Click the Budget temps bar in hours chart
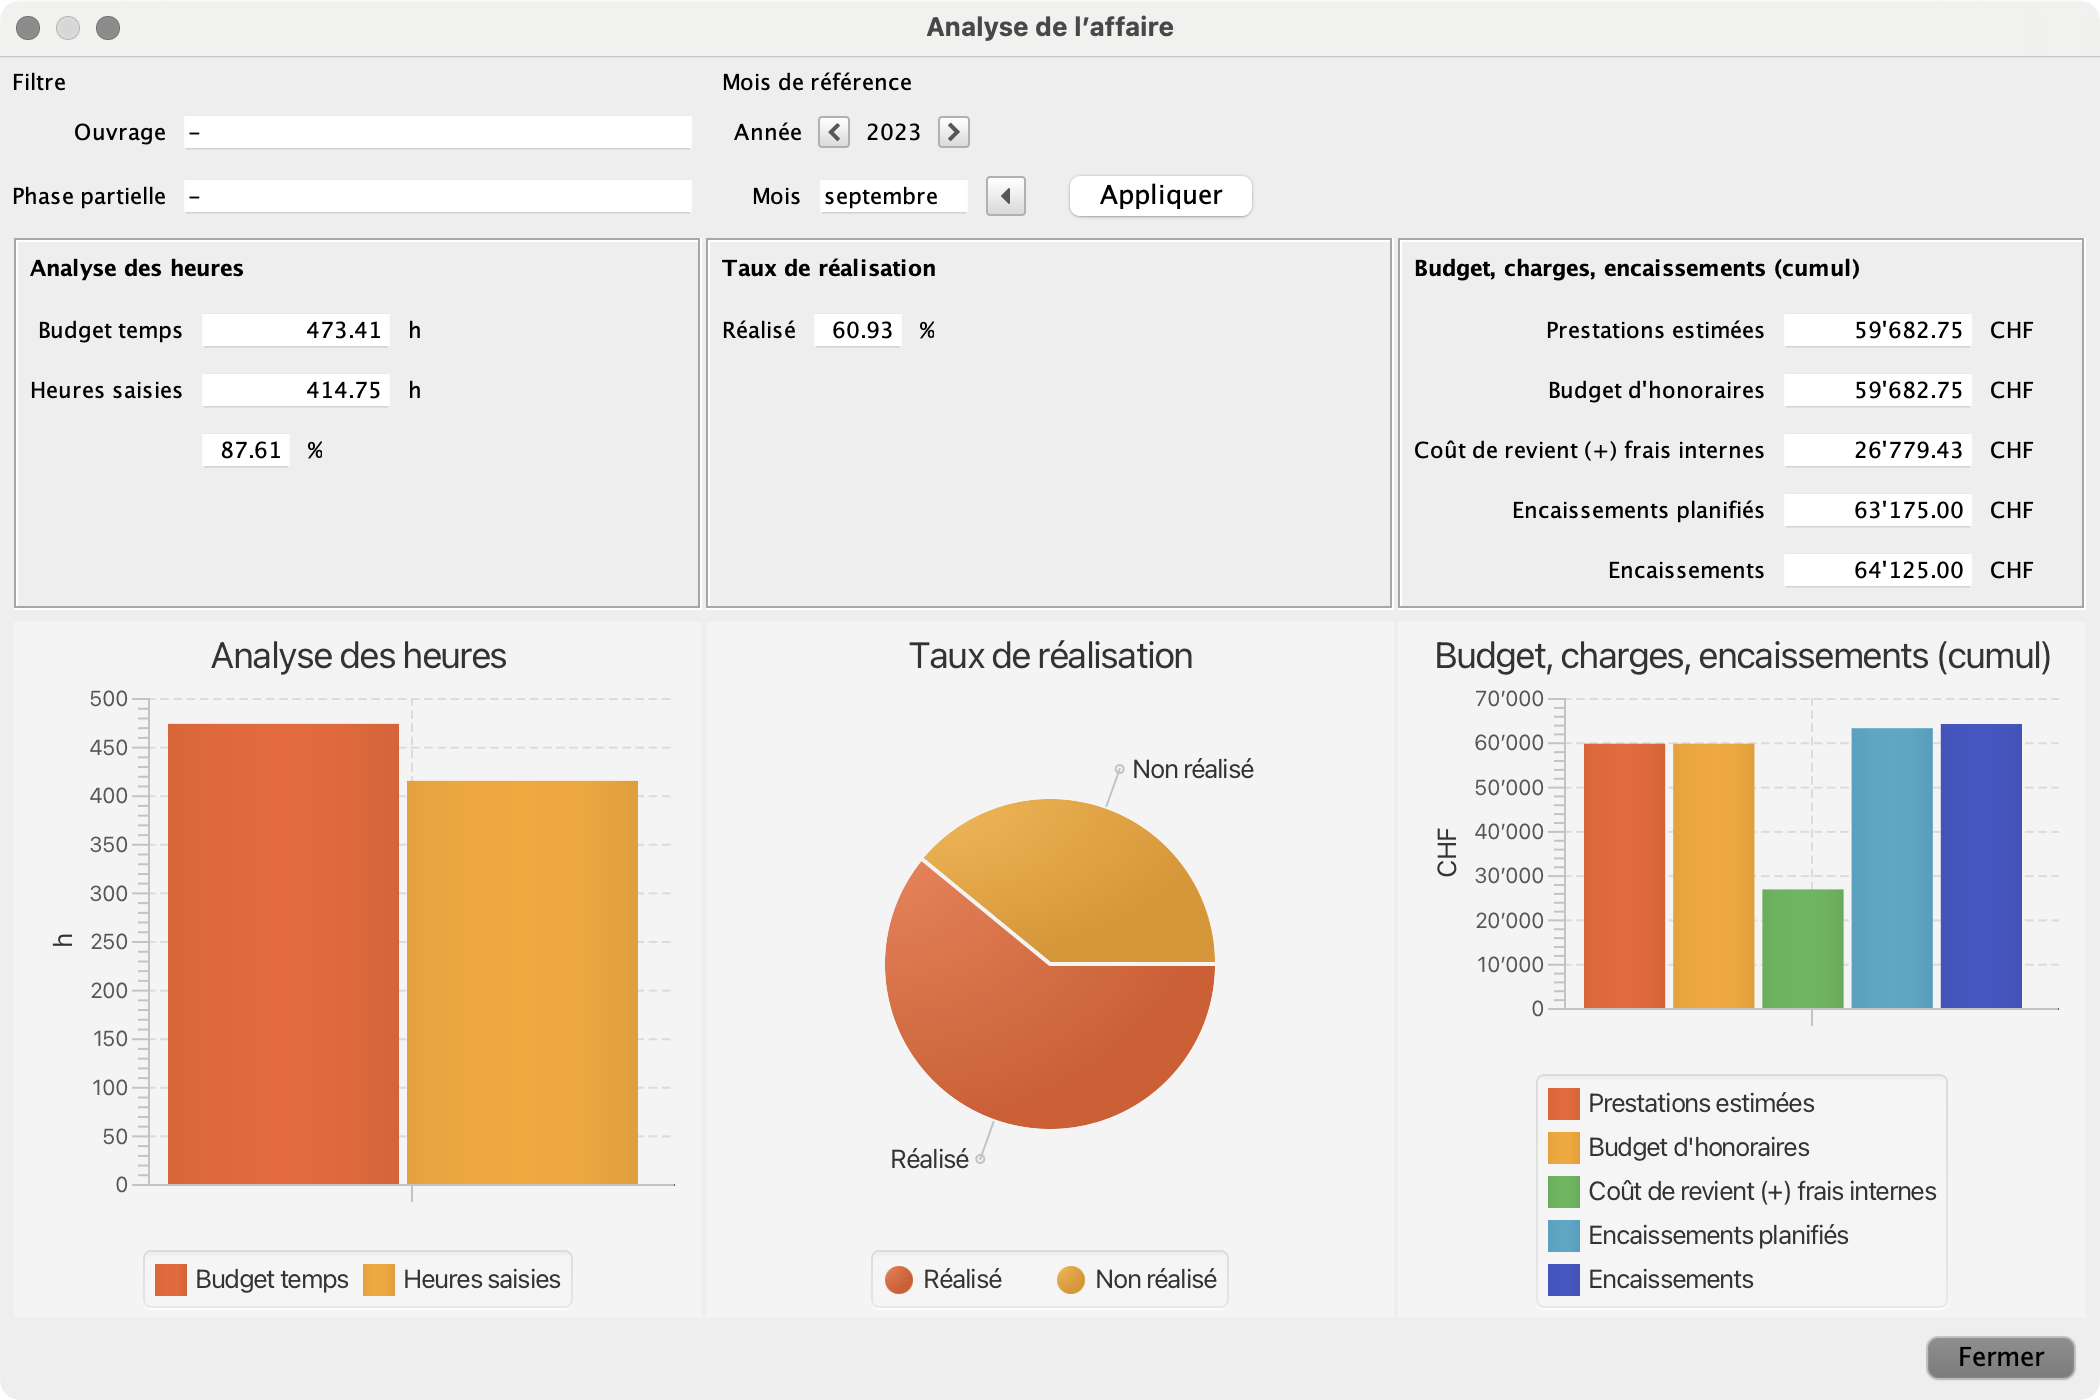 pyautogui.click(x=283, y=954)
